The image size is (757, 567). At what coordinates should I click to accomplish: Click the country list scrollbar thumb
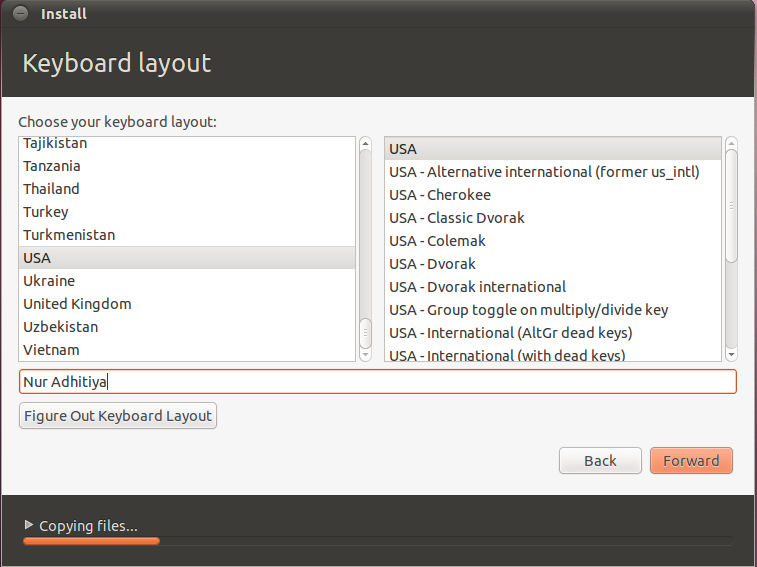tap(365, 333)
